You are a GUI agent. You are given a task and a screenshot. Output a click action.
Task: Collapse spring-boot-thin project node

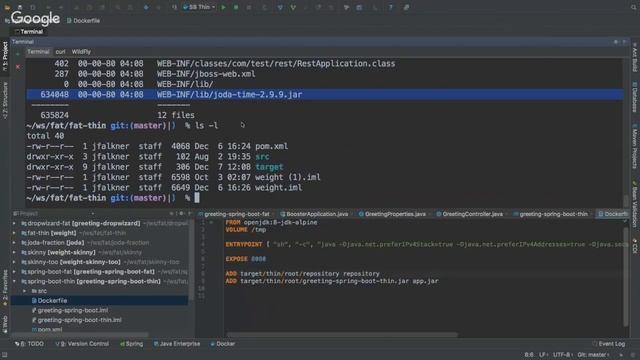(14, 281)
